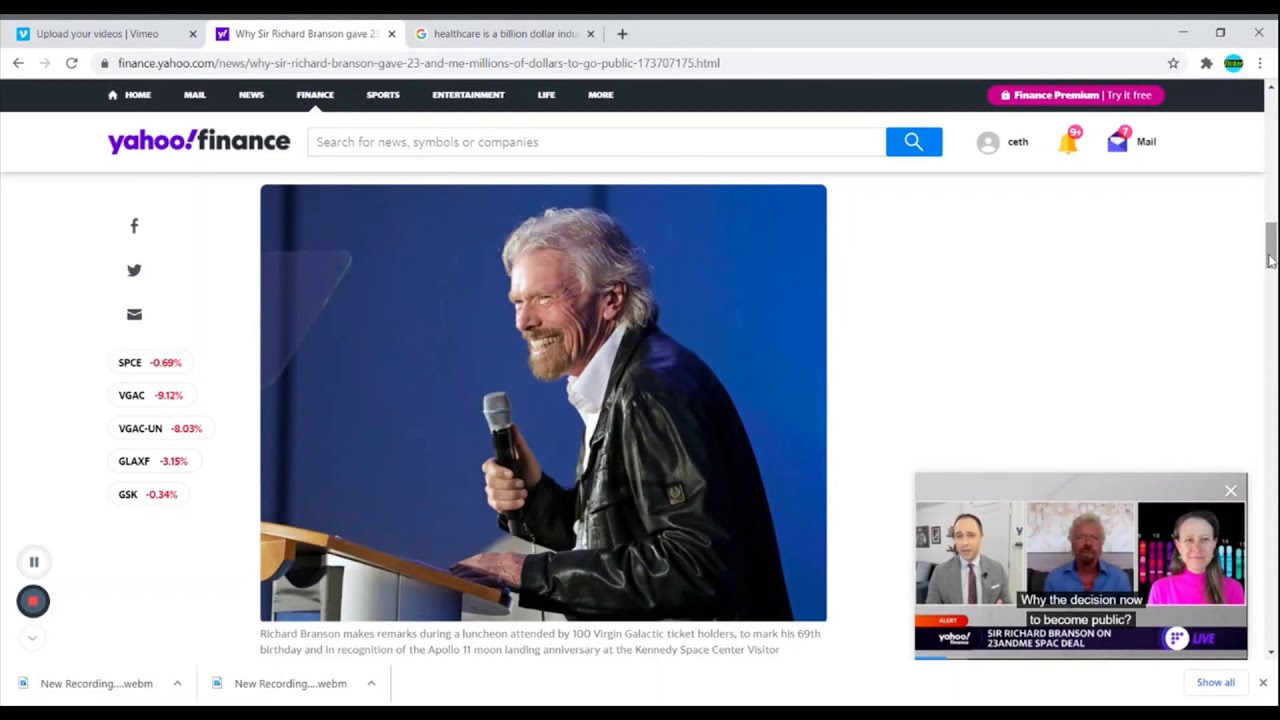Click the site lock security icon
Viewport: 1280px width, 720px height.
pos(105,63)
